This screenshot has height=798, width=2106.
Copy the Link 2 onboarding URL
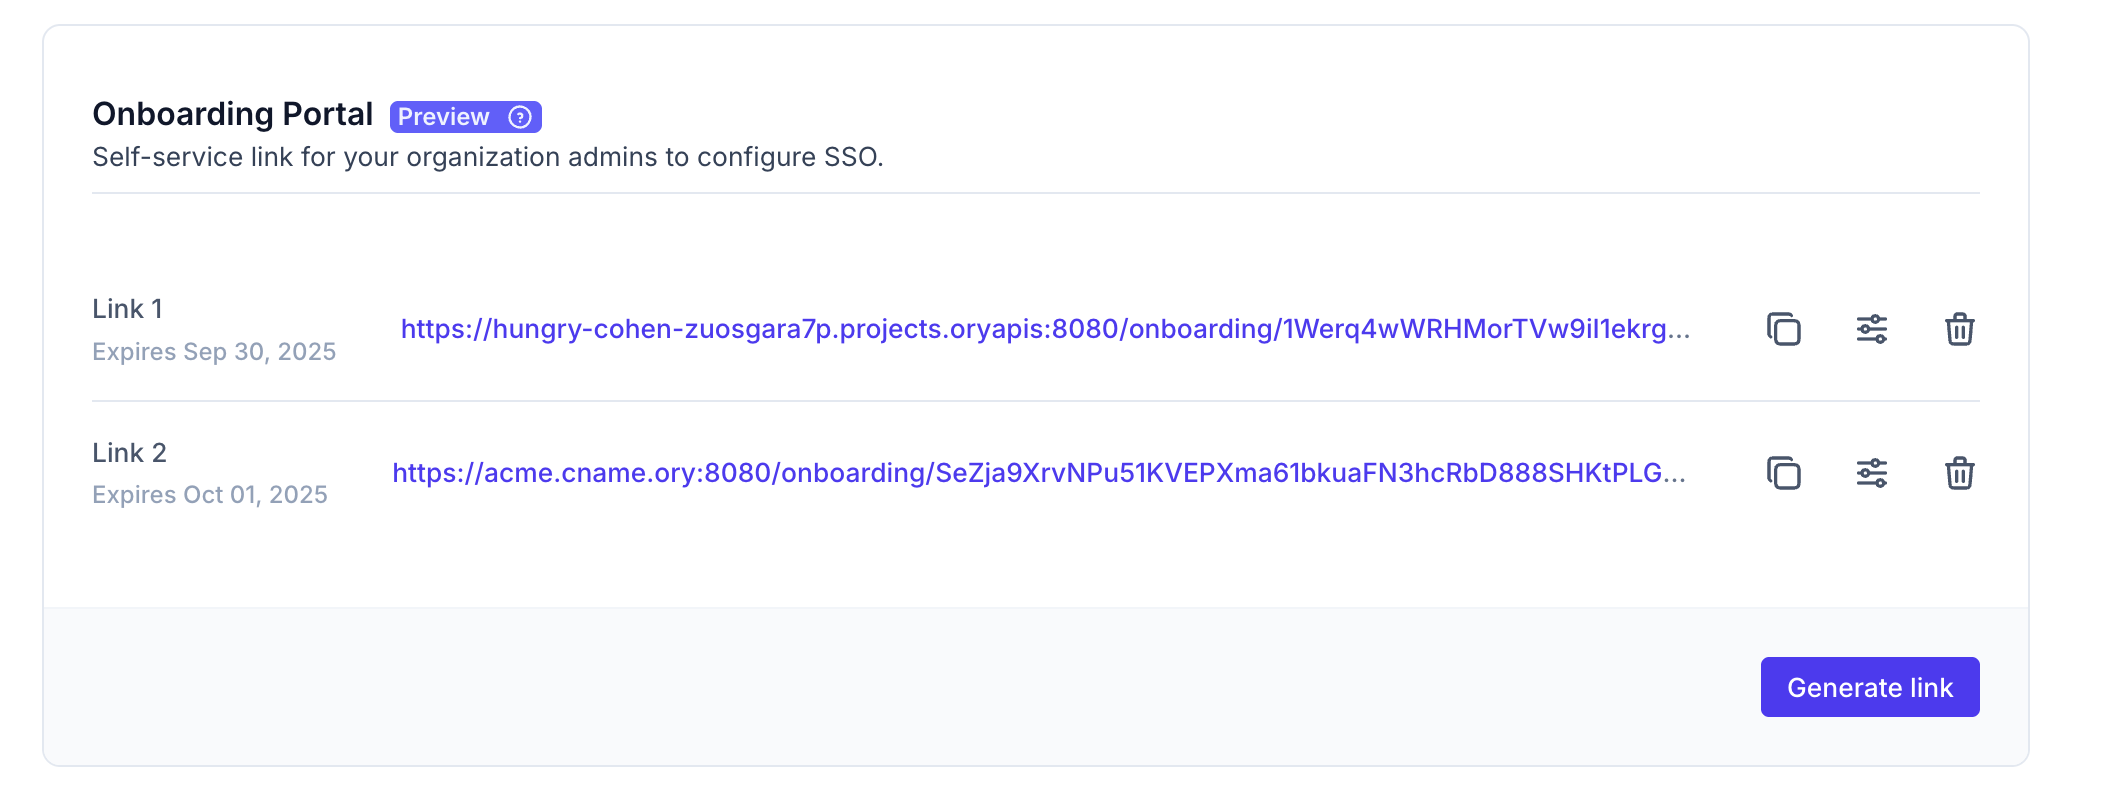tap(1783, 473)
